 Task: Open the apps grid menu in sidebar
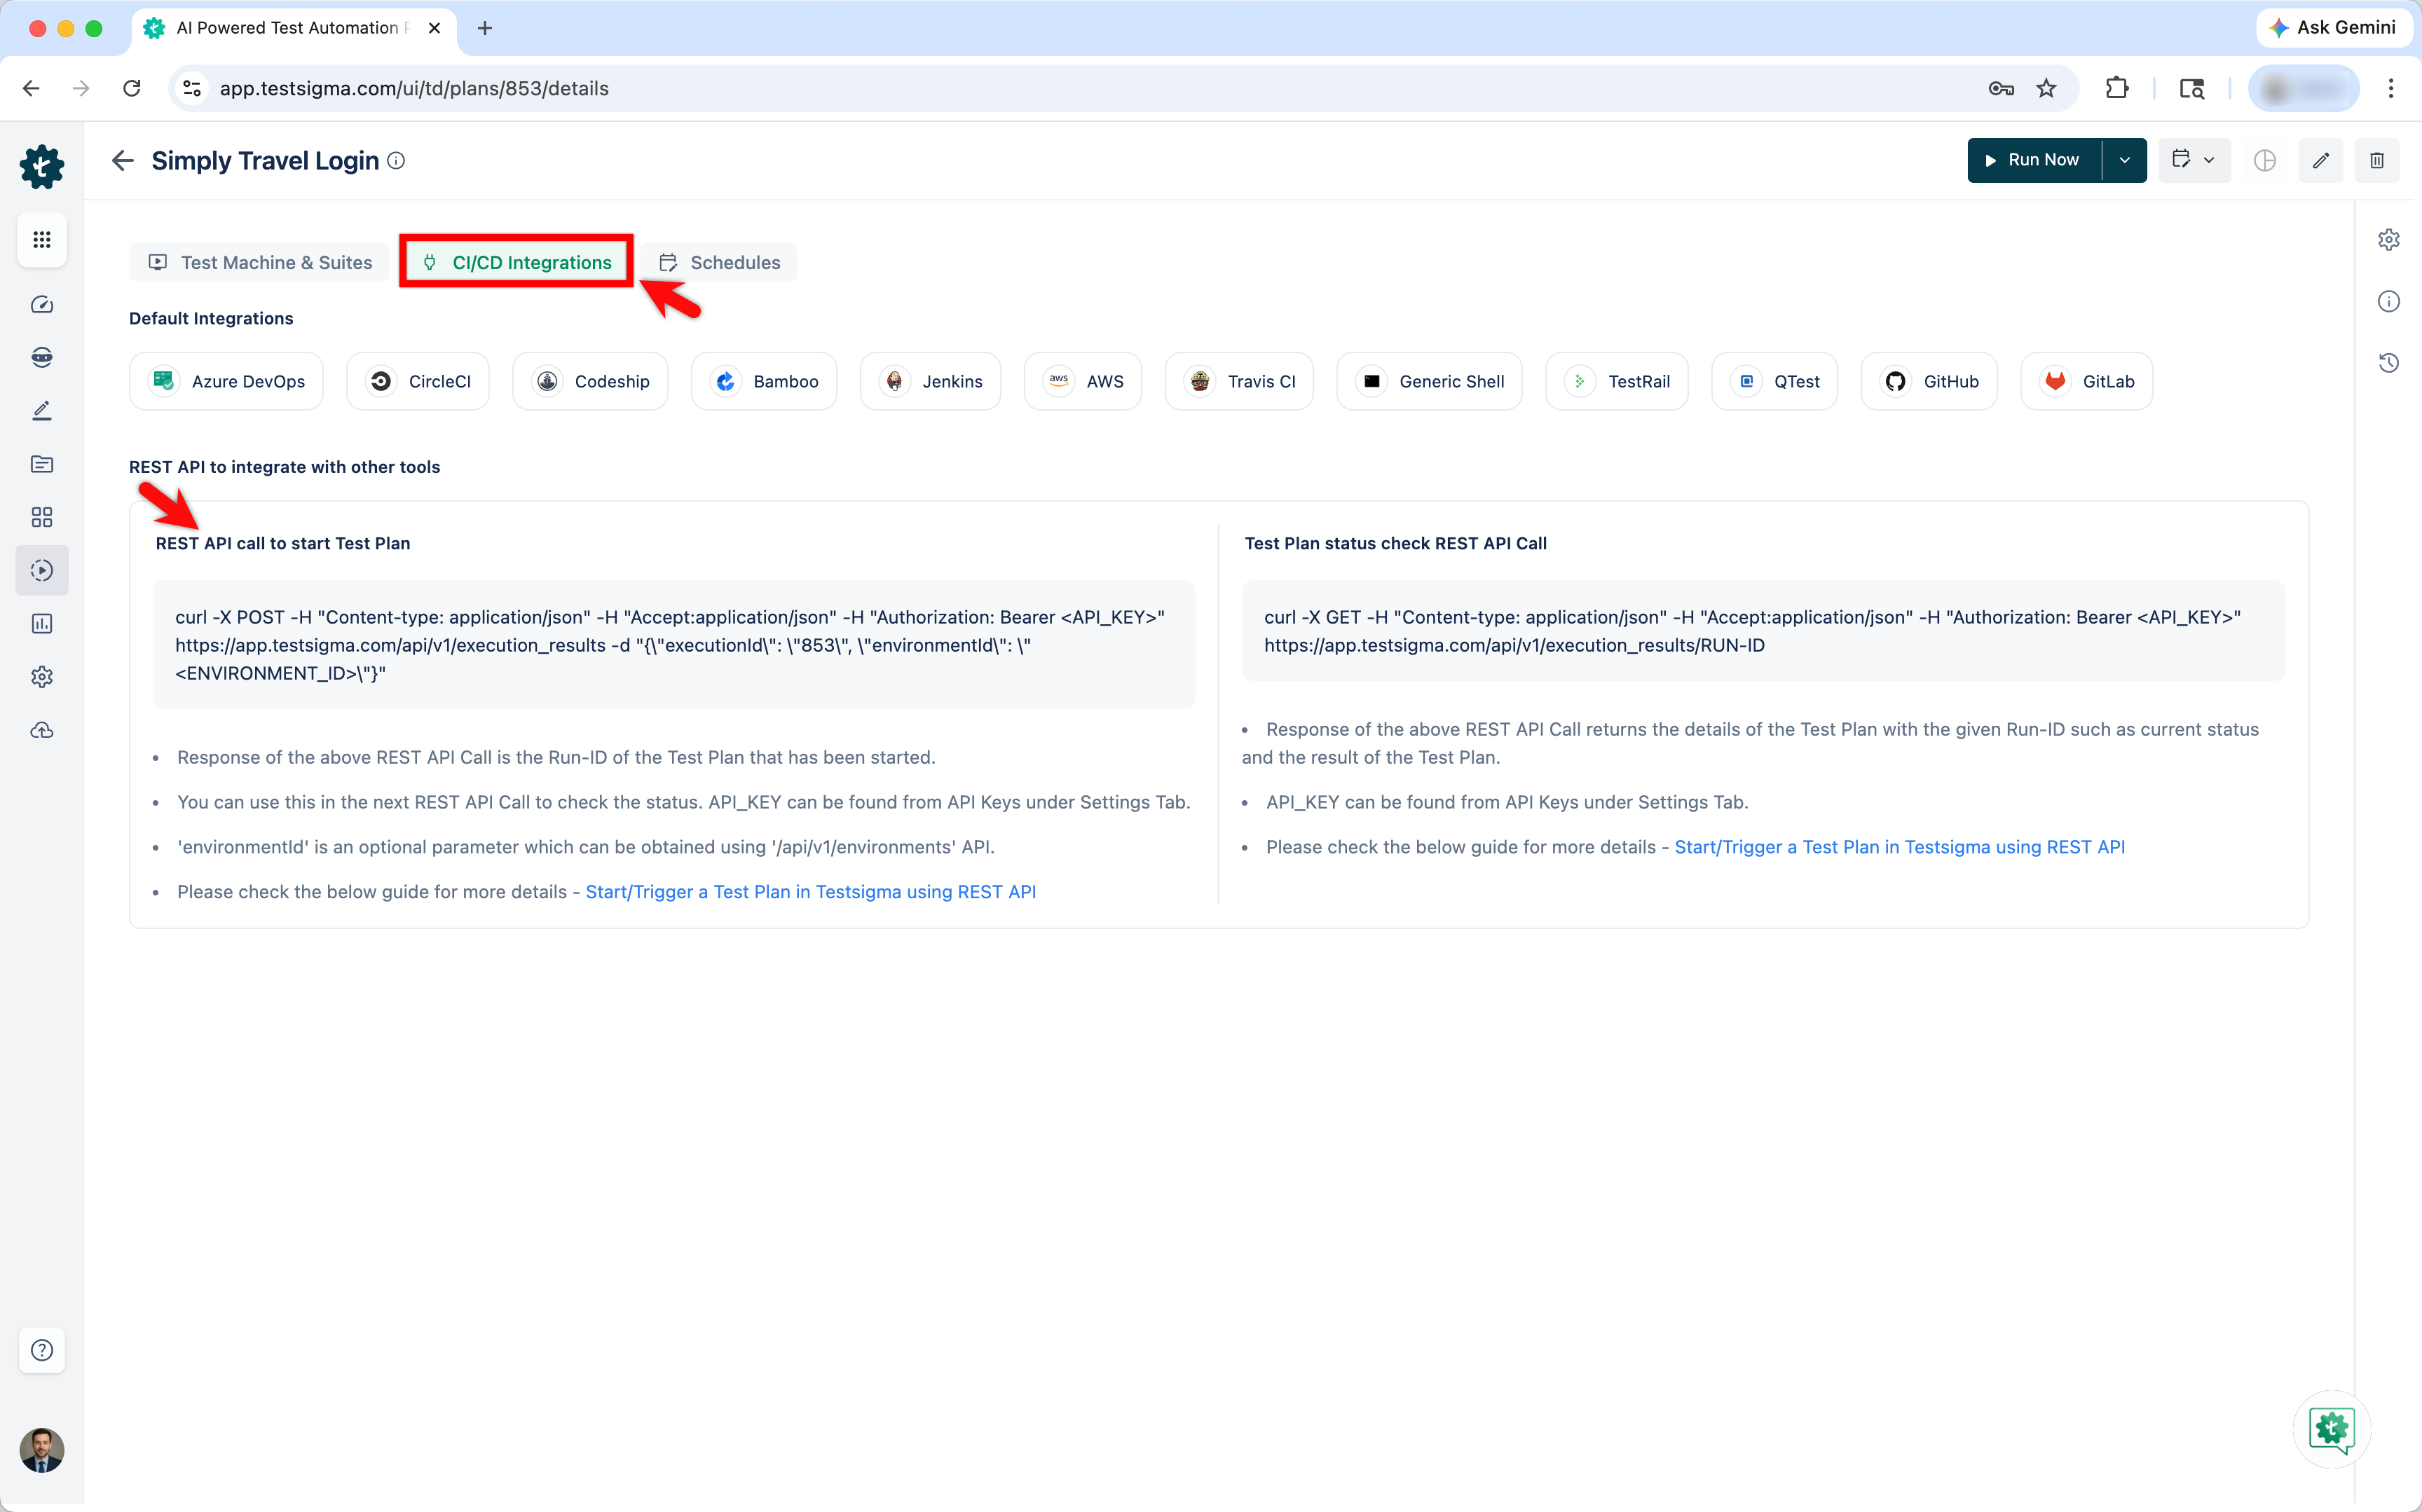[x=42, y=240]
